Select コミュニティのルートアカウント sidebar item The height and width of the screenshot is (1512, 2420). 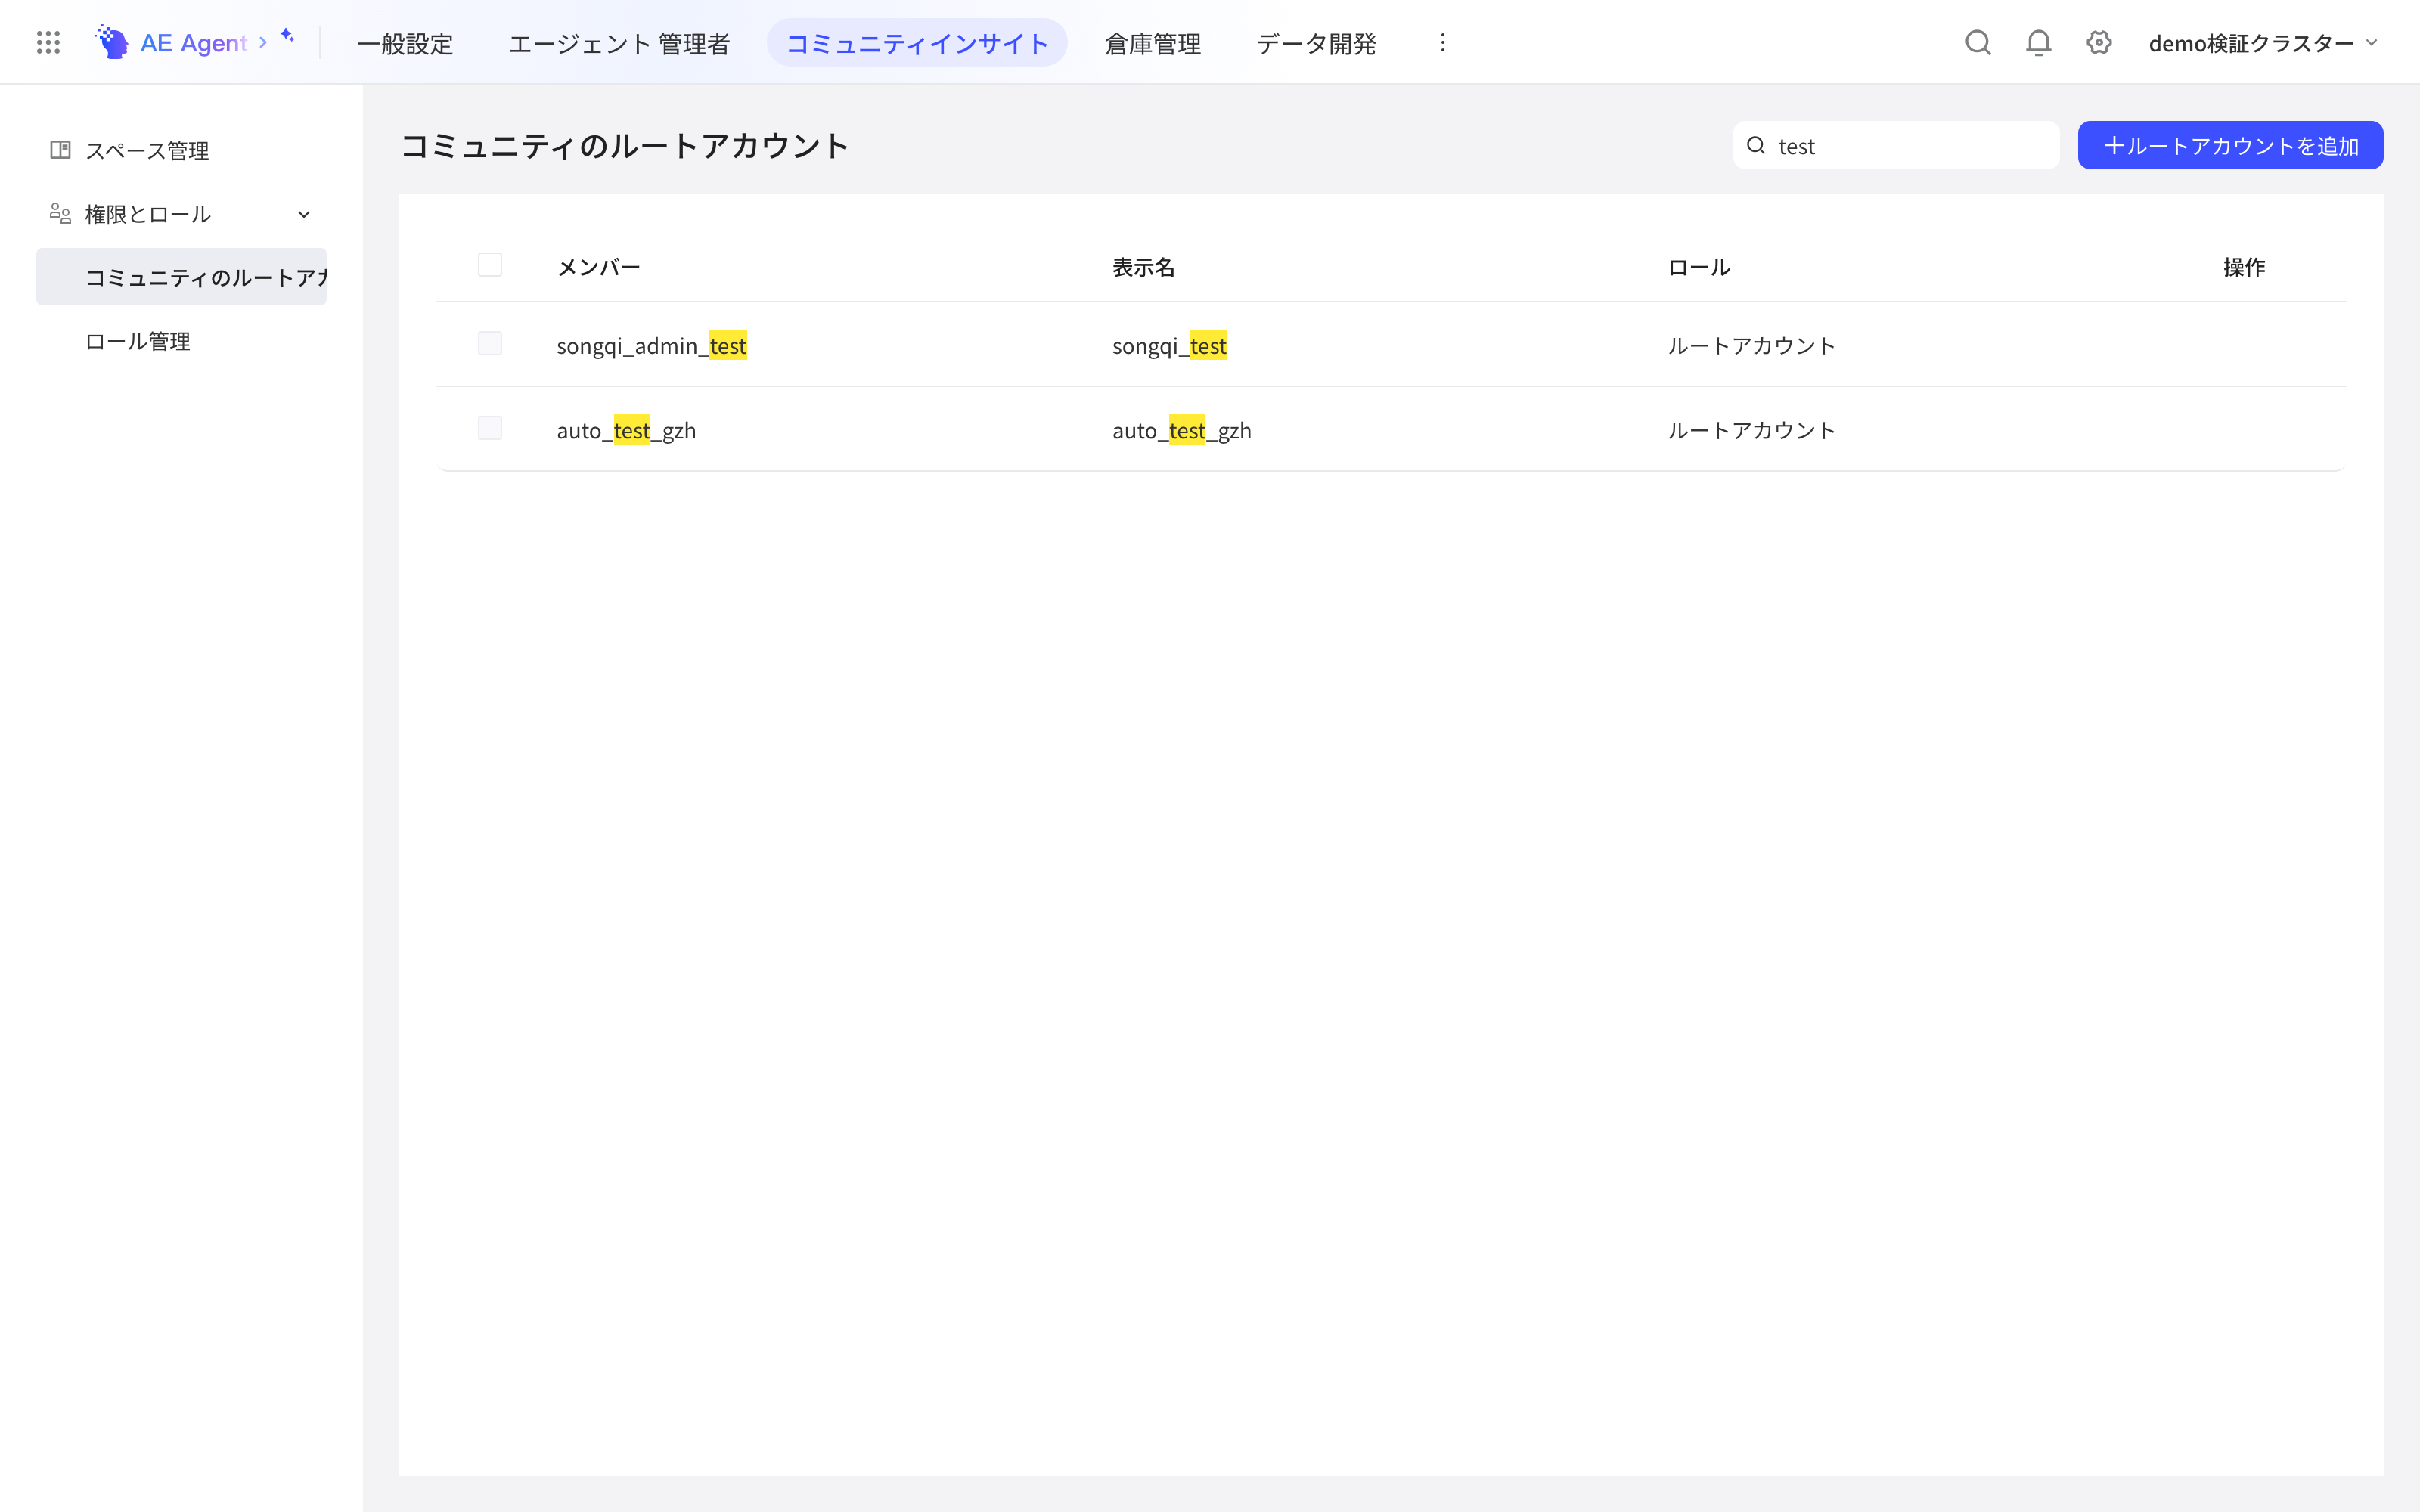pyautogui.click(x=181, y=277)
